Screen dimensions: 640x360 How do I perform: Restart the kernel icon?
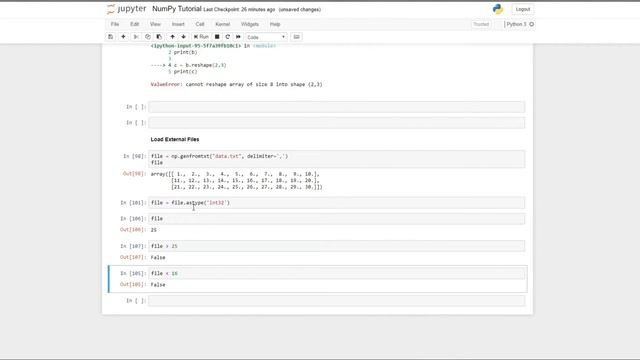[228, 37]
